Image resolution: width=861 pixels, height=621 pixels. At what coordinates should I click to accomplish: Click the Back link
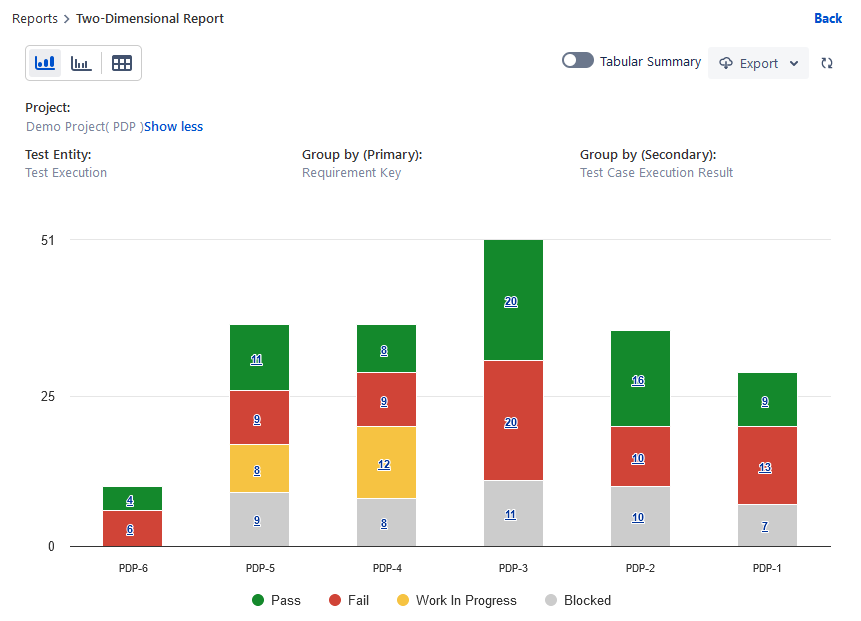828,19
